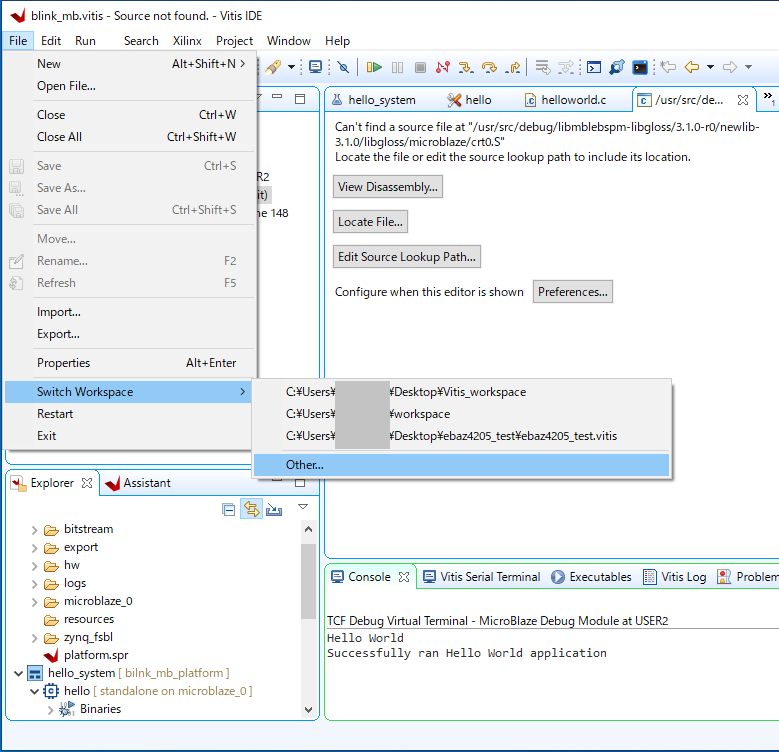
Task: Switch to the hello editor tab
Action: pos(470,100)
